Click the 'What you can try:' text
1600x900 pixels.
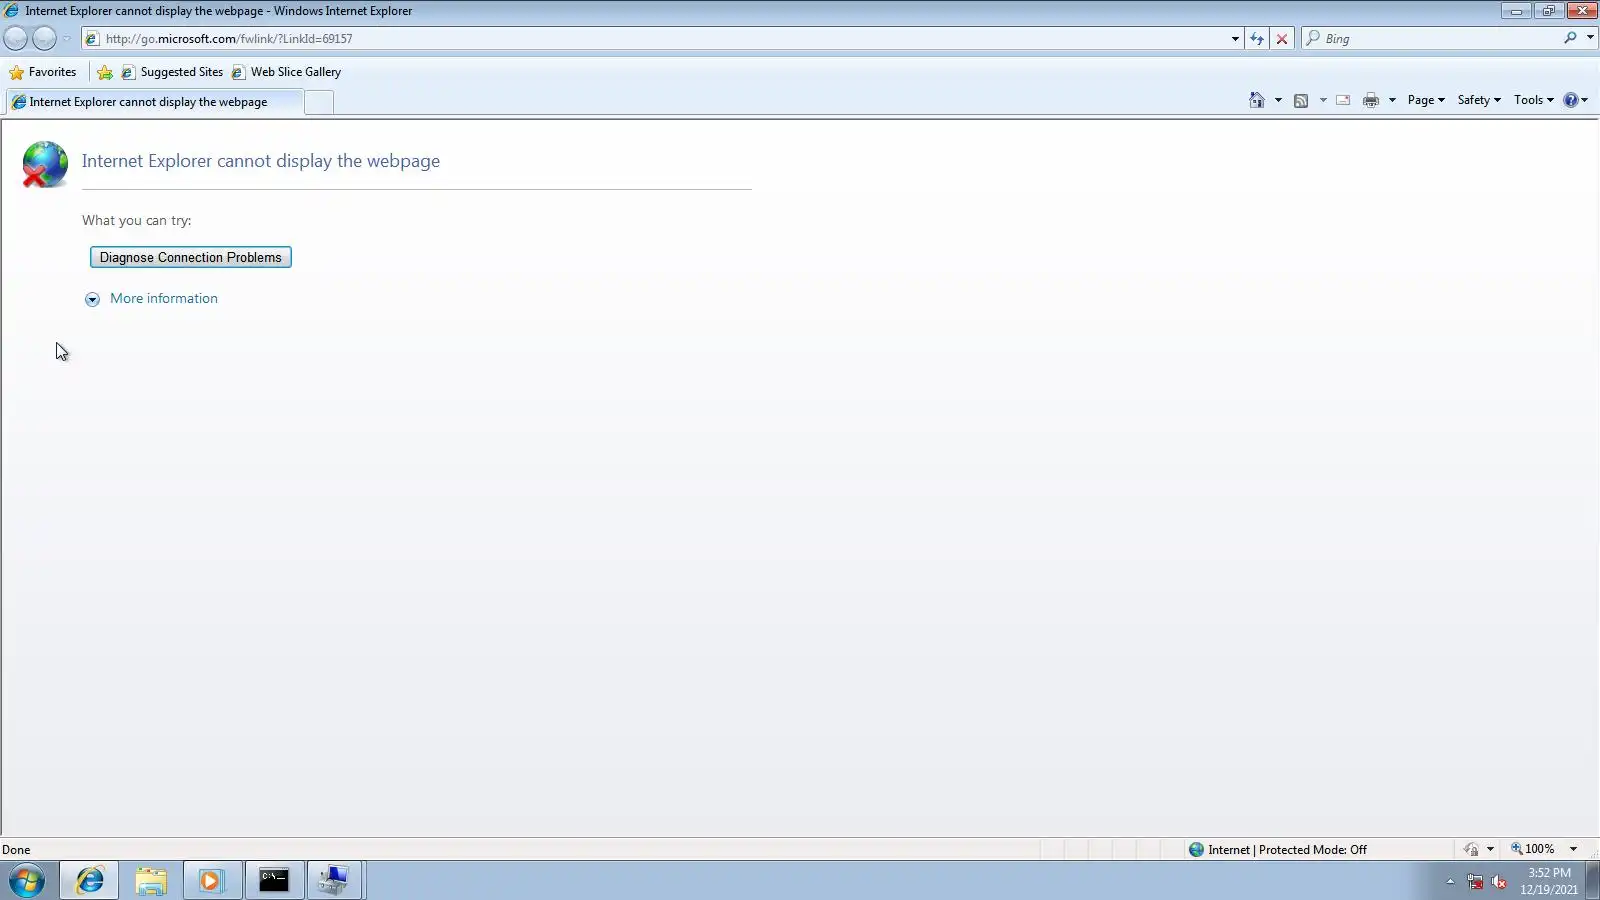tap(137, 221)
